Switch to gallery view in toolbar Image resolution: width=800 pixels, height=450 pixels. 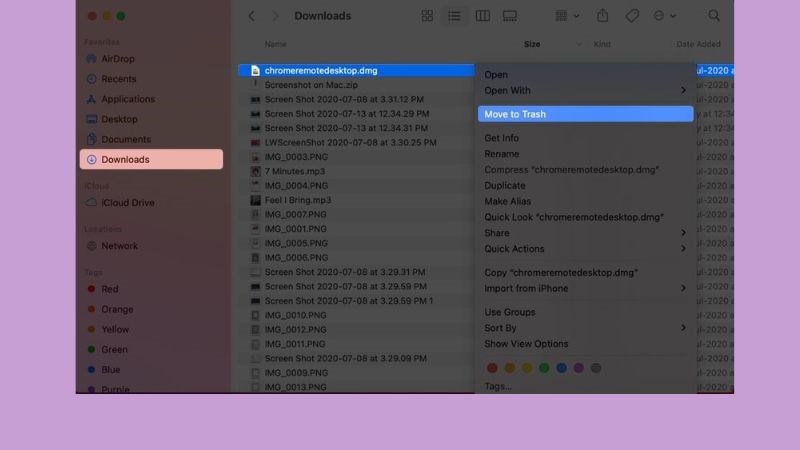click(509, 16)
